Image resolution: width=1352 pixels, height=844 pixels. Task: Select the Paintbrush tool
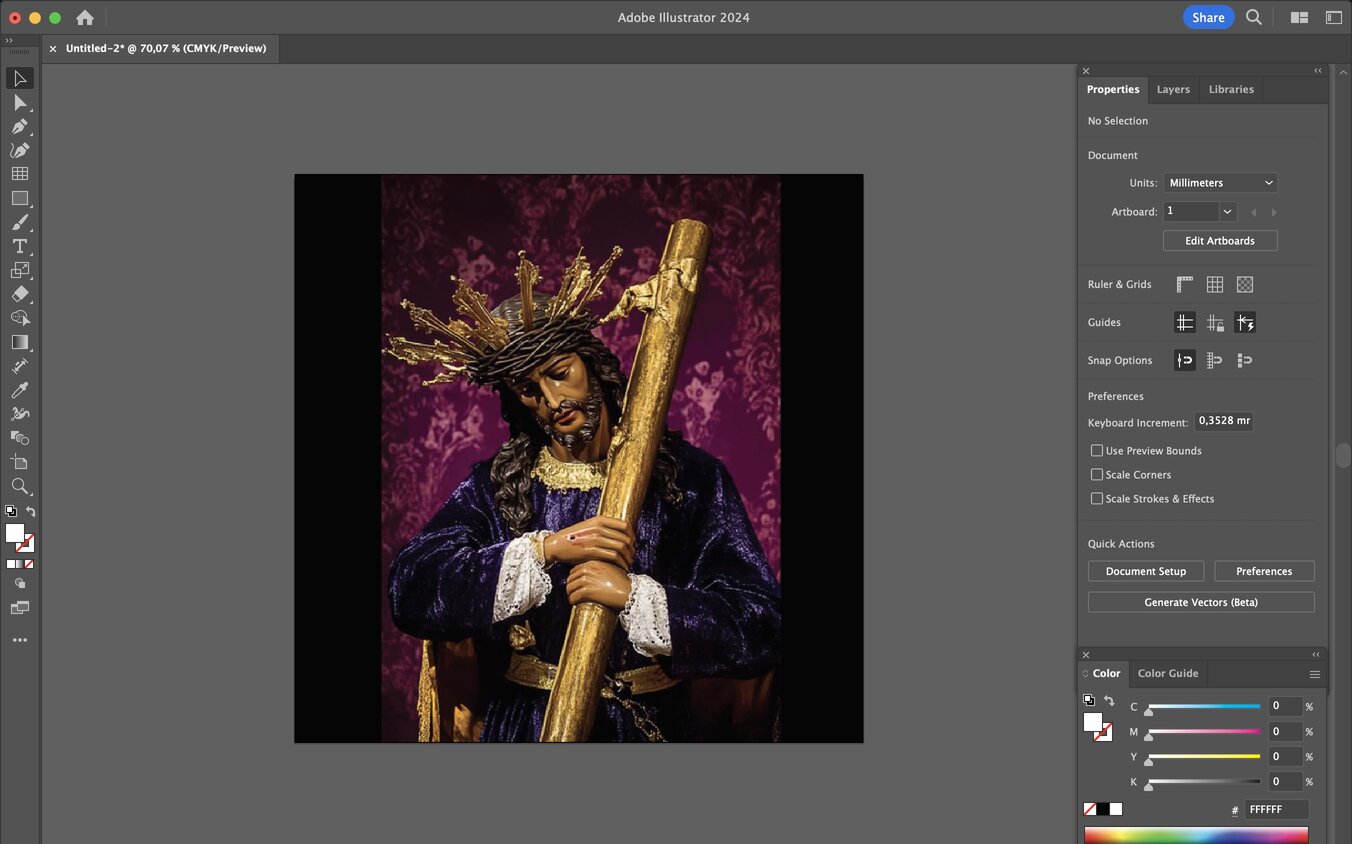click(x=20, y=222)
